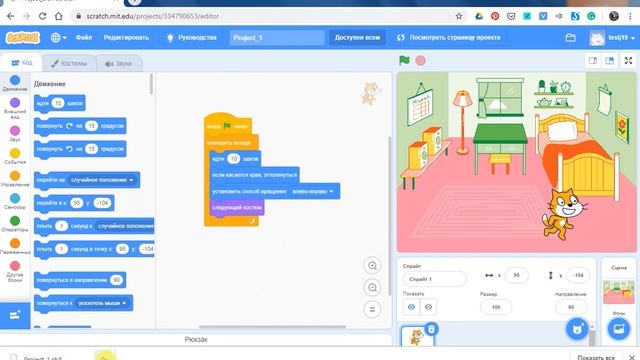Delete the sprite with trash icon
The image size is (640, 360).
point(431,329)
